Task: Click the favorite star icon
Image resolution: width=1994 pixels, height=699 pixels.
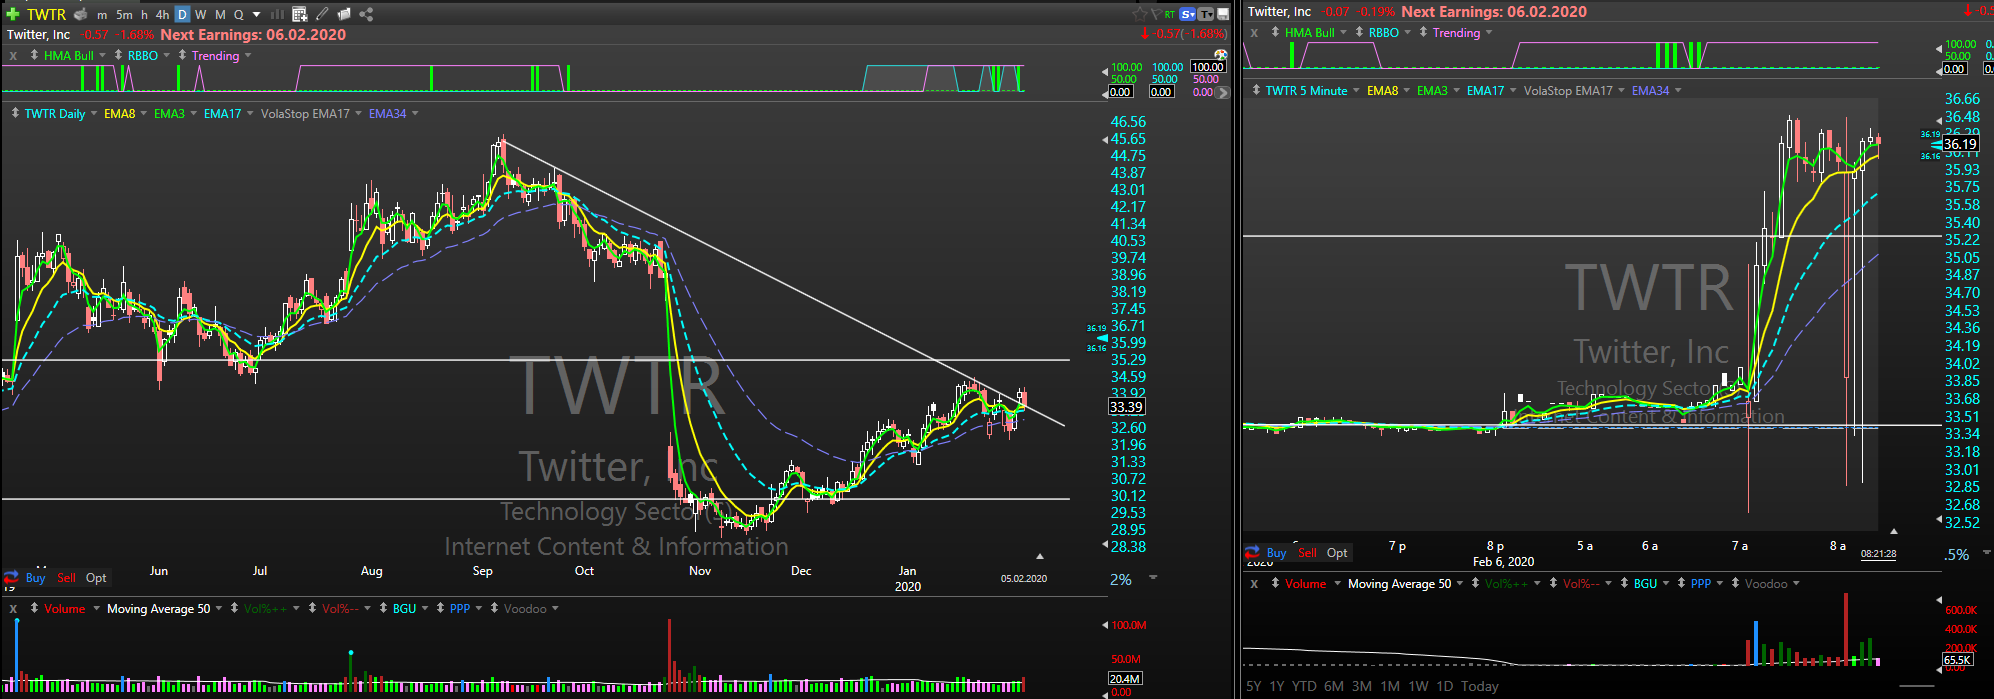Action: (x=1139, y=14)
